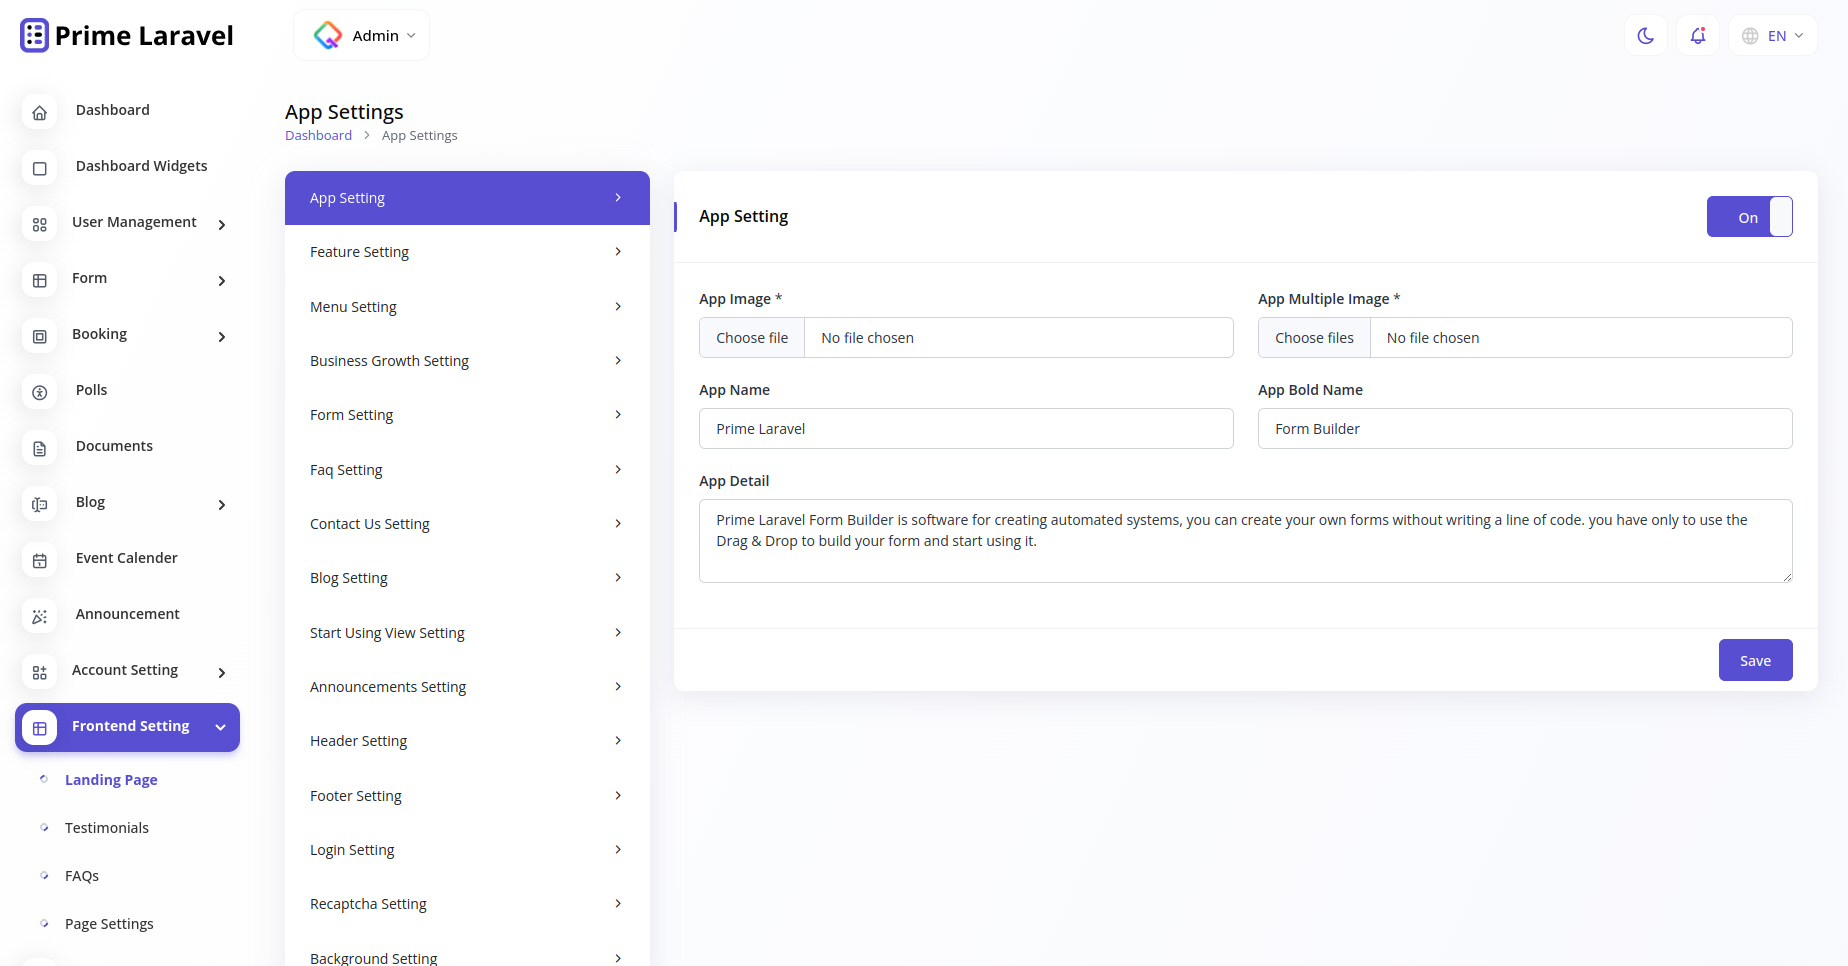
Task: Switch the App Setting toggle to Off
Action: pos(1749,216)
